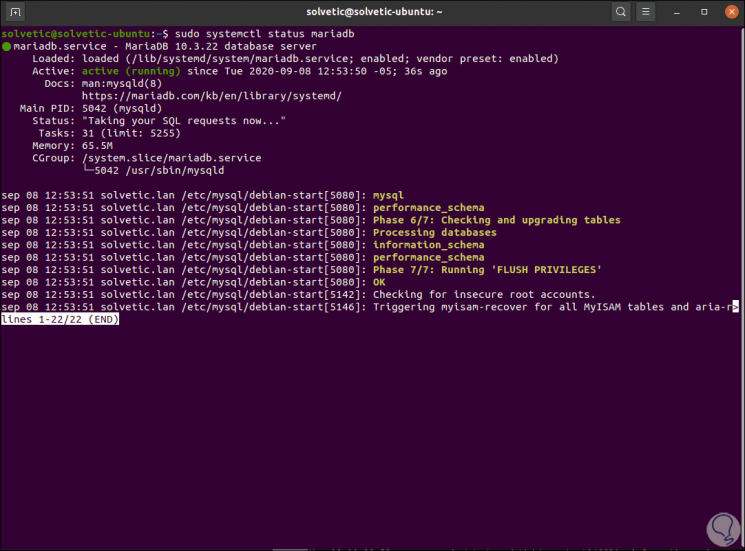Click the CGroup /system.slice/mariadb.service entry
Viewport: 745px width, 551px height.
pyautogui.click(x=173, y=158)
